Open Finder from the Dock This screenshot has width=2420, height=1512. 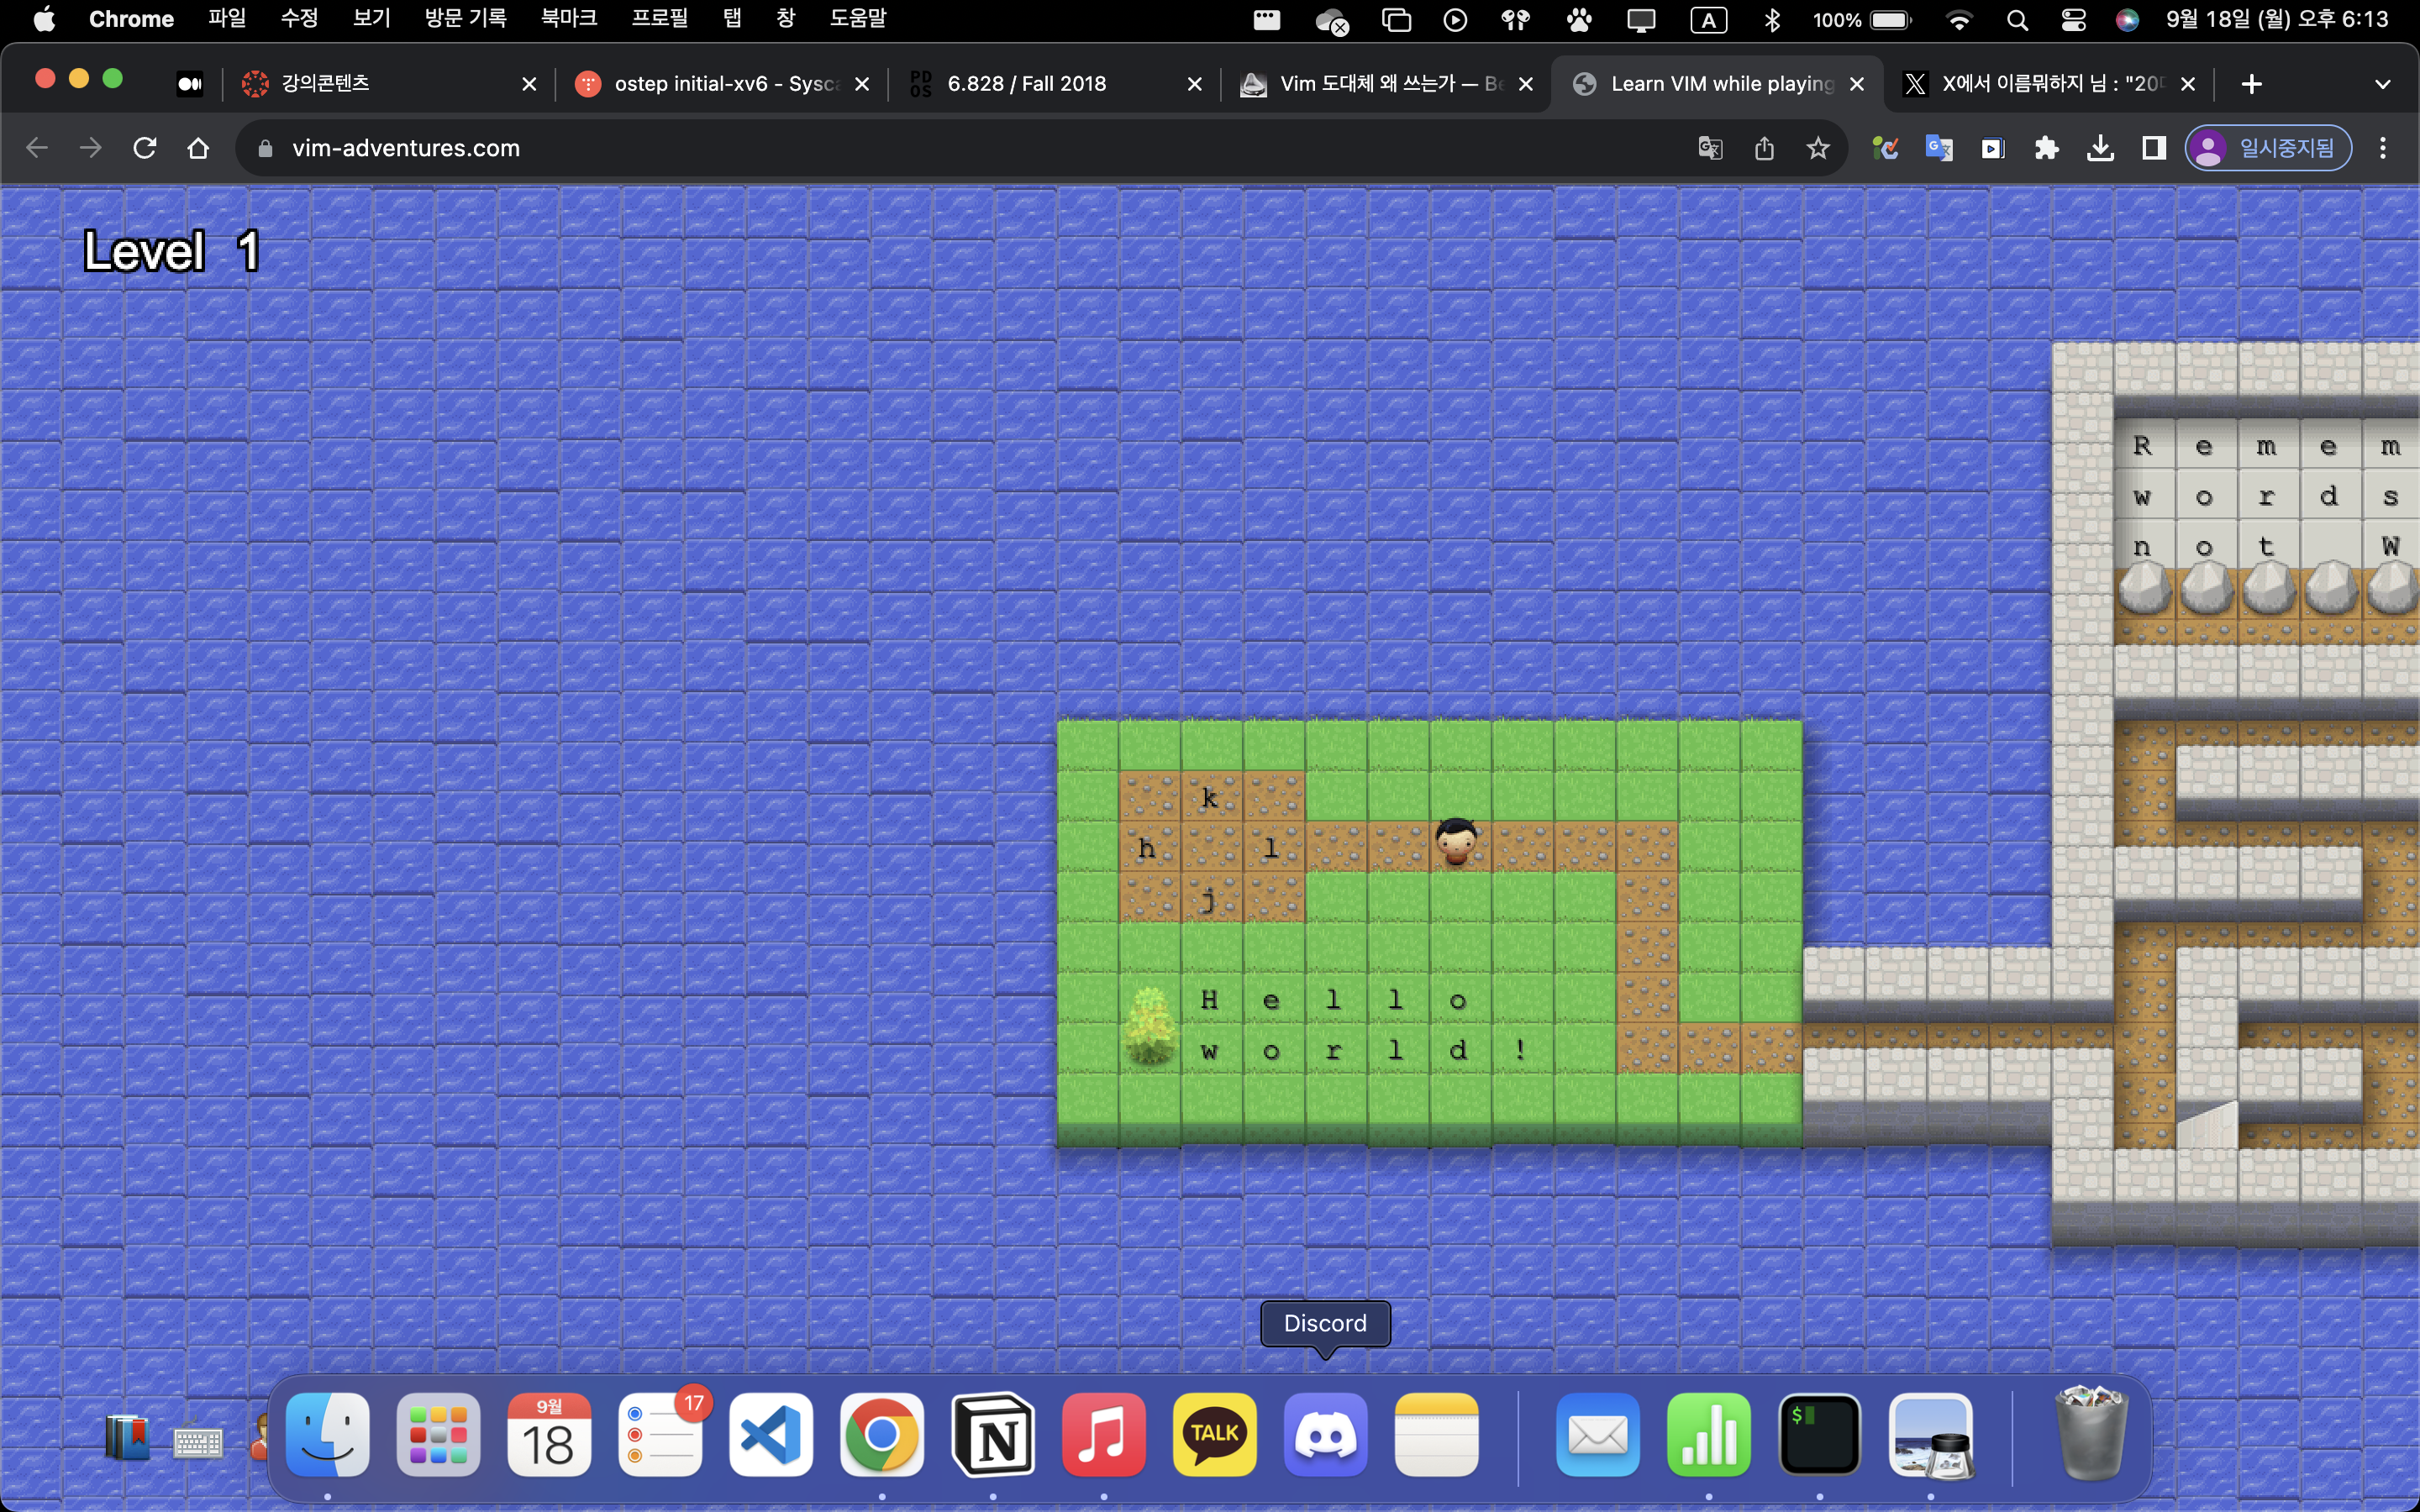pos(328,1434)
